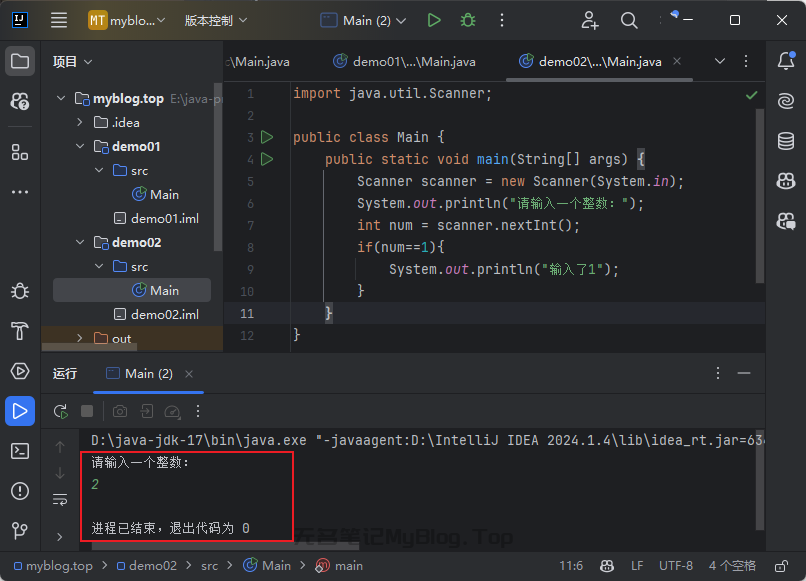The width and height of the screenshot is (806, 581).
Task: Open the Problems tool window icon
Action: point(20,491)
